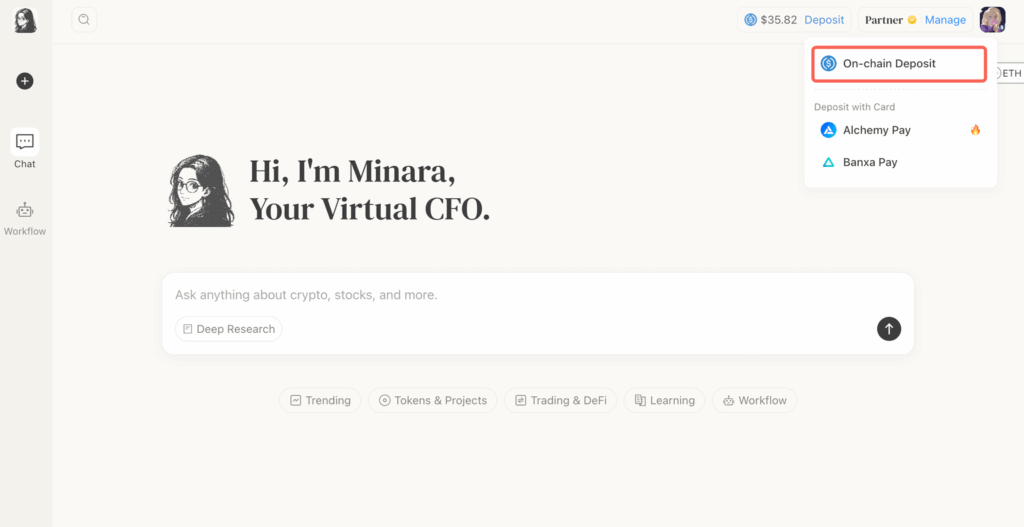
Task: Open the Chat section in sidebar
Action: click(x=25, y=149)
